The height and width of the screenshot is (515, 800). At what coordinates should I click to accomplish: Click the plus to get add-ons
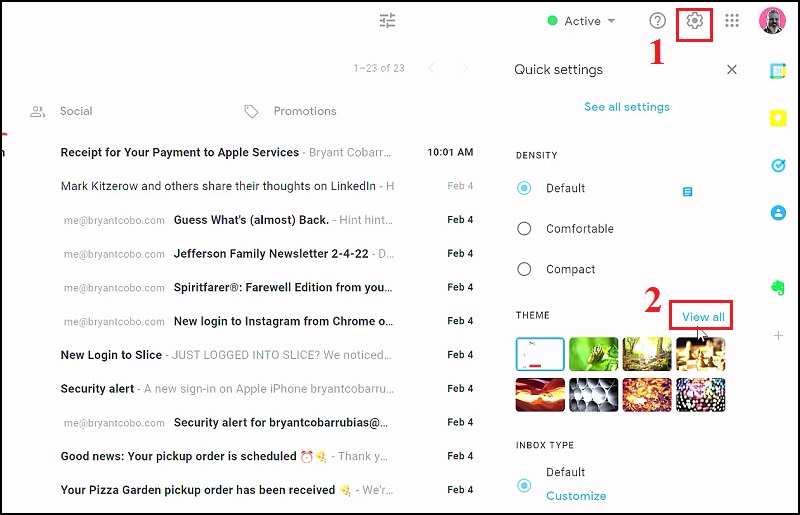point(778,335)
